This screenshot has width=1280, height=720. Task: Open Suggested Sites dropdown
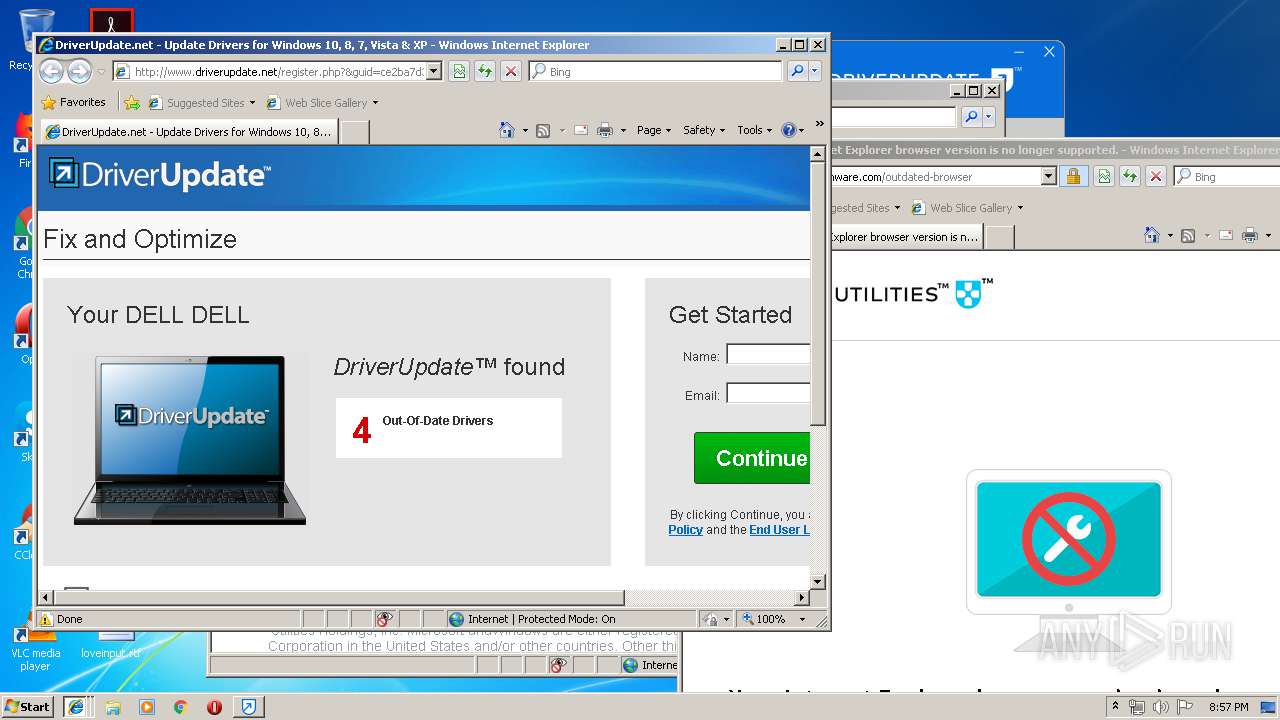(252, 103)
